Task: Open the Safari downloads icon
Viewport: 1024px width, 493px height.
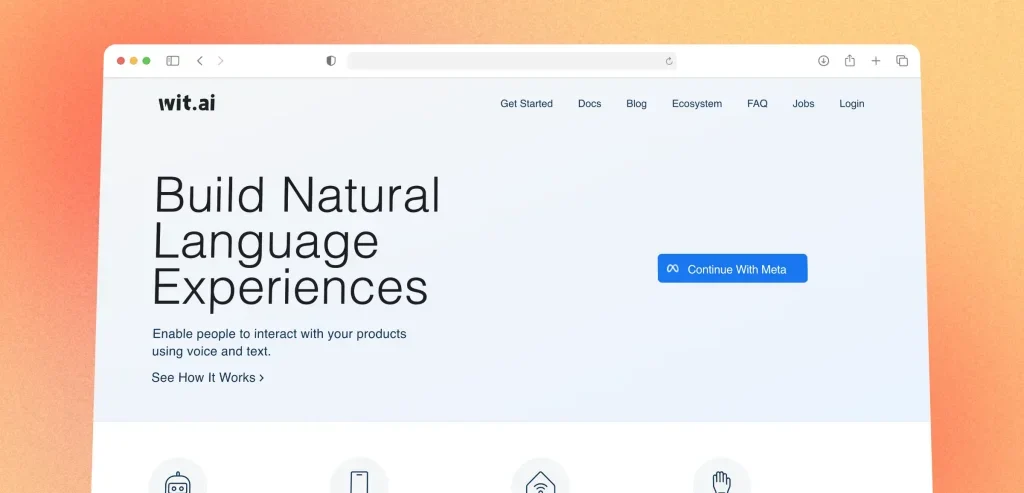Action: [x=823, y=61]
